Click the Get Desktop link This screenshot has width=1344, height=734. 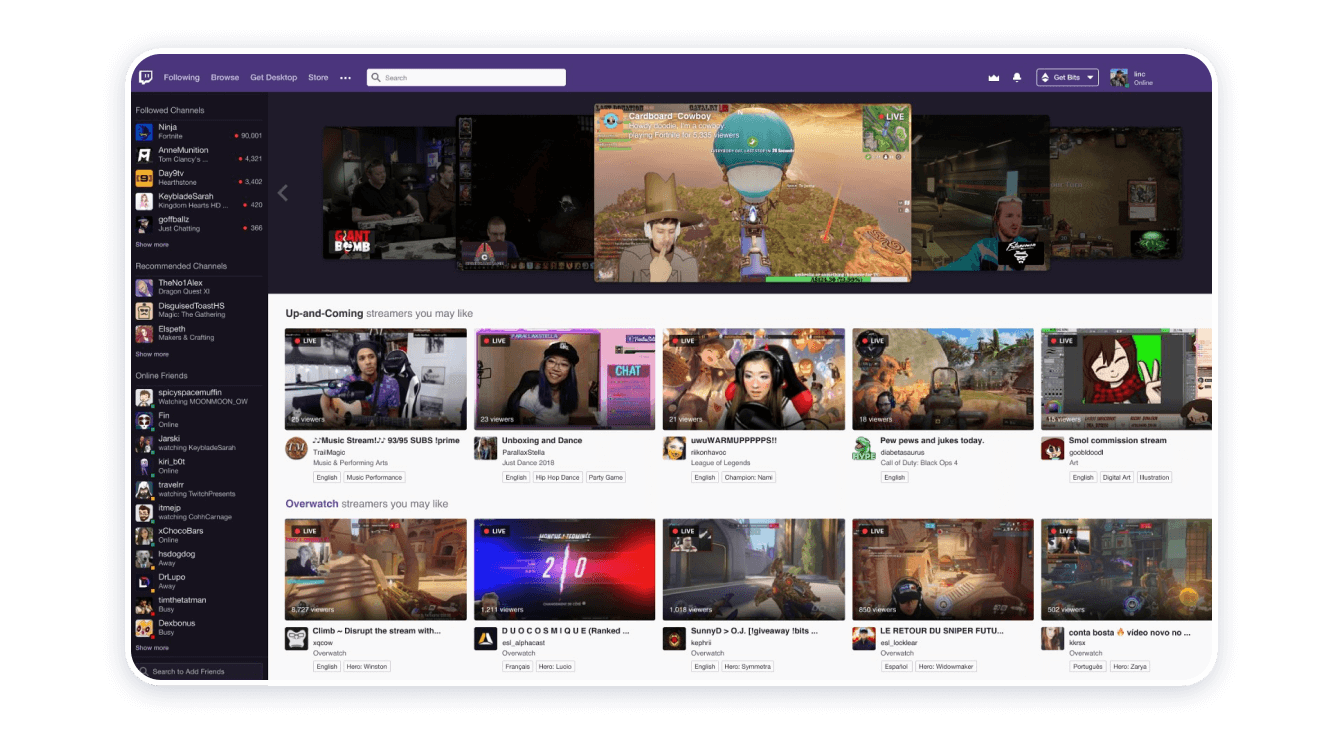pyautogui.click(x=273, y=78)
